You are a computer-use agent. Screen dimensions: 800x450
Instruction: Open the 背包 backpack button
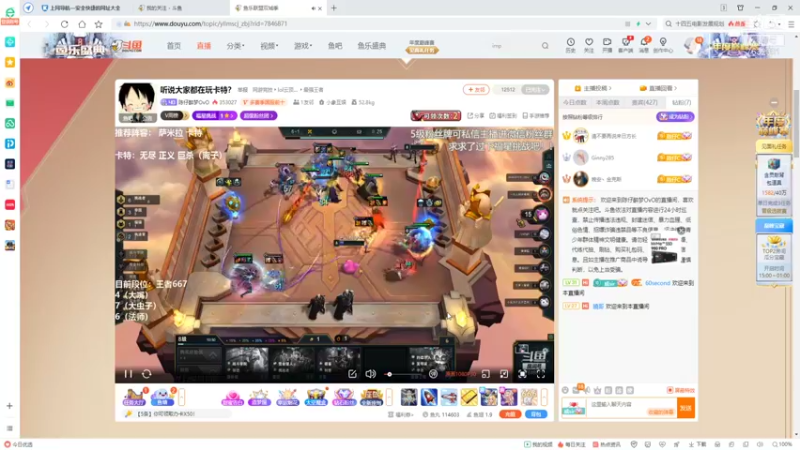[536, 414]
